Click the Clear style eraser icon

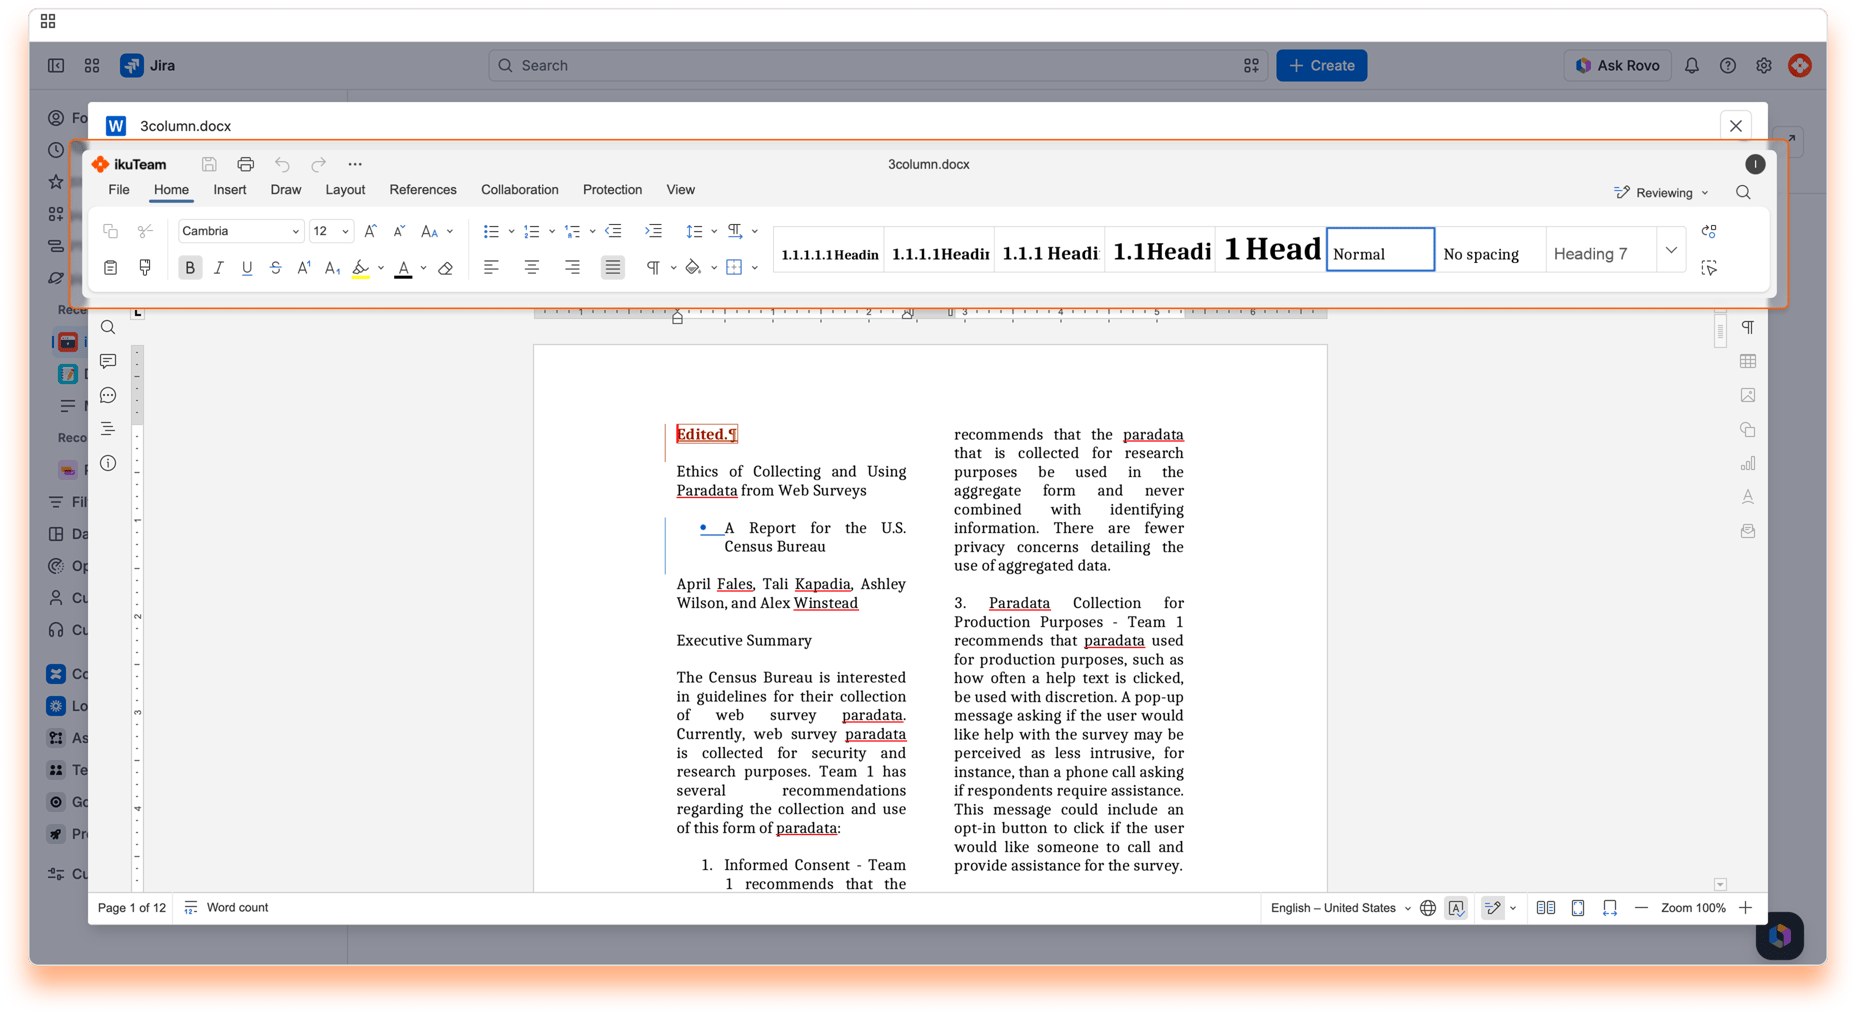coord(446,268)
